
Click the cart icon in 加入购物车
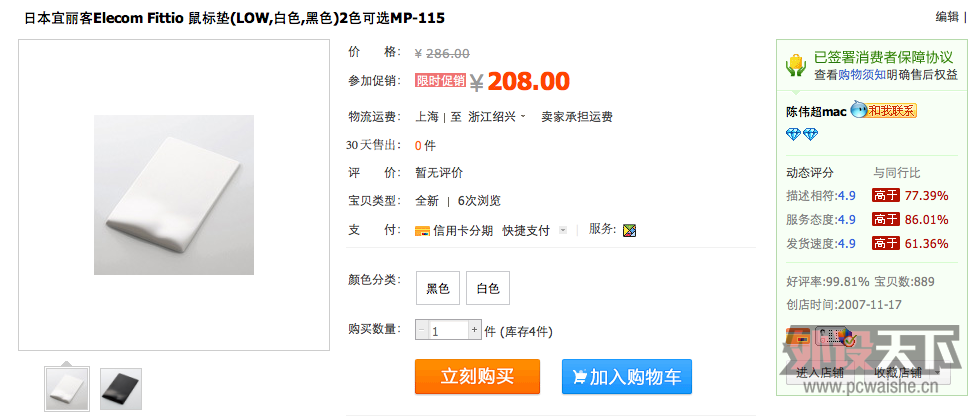point(579,377)
